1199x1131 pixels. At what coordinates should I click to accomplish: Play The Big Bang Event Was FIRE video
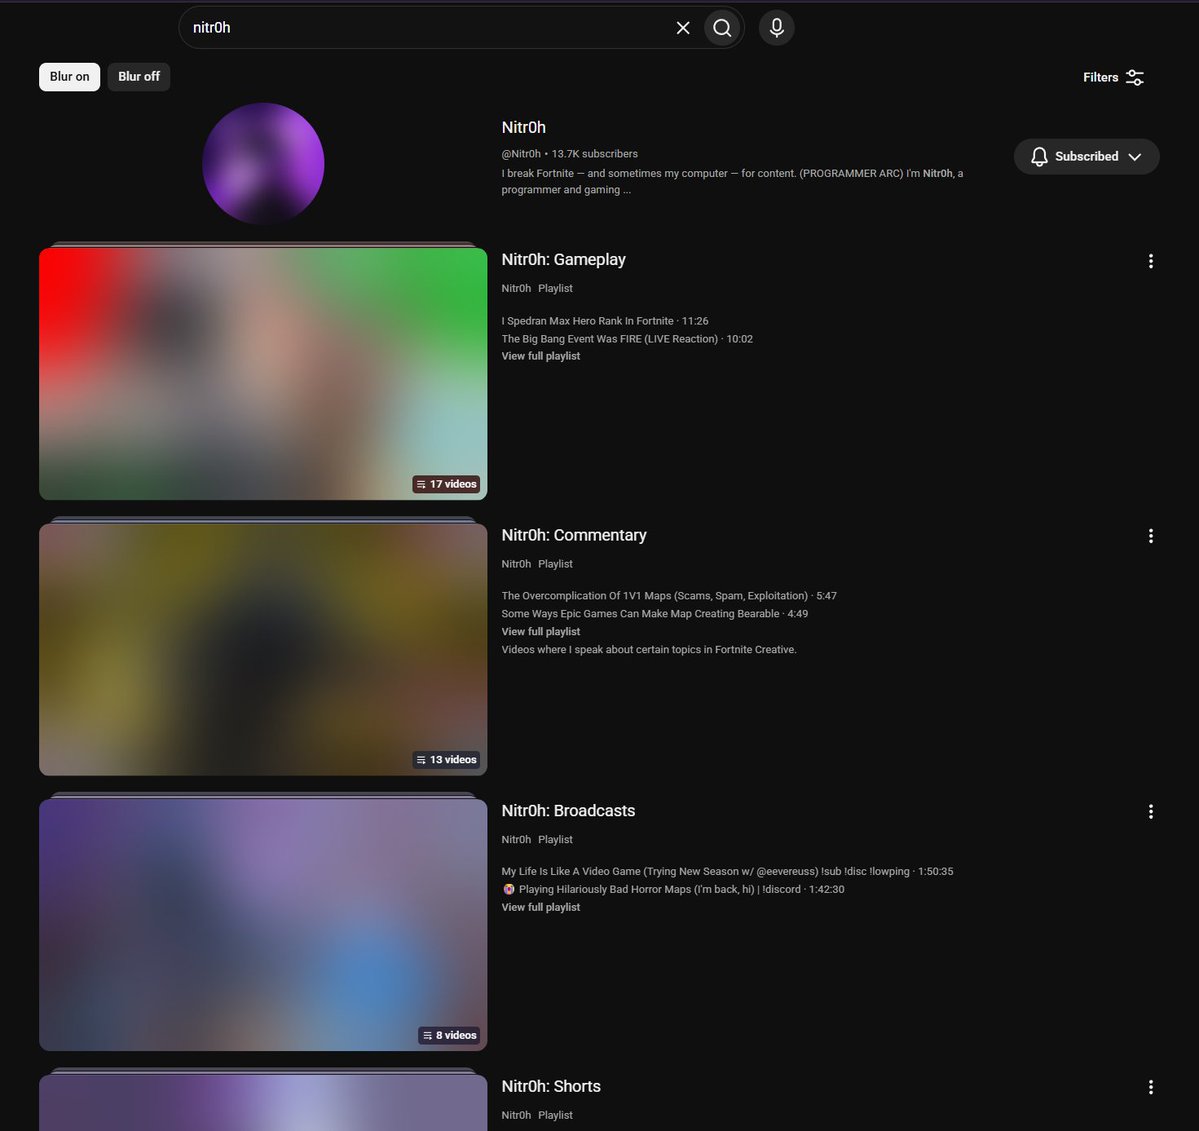(627, 339)
